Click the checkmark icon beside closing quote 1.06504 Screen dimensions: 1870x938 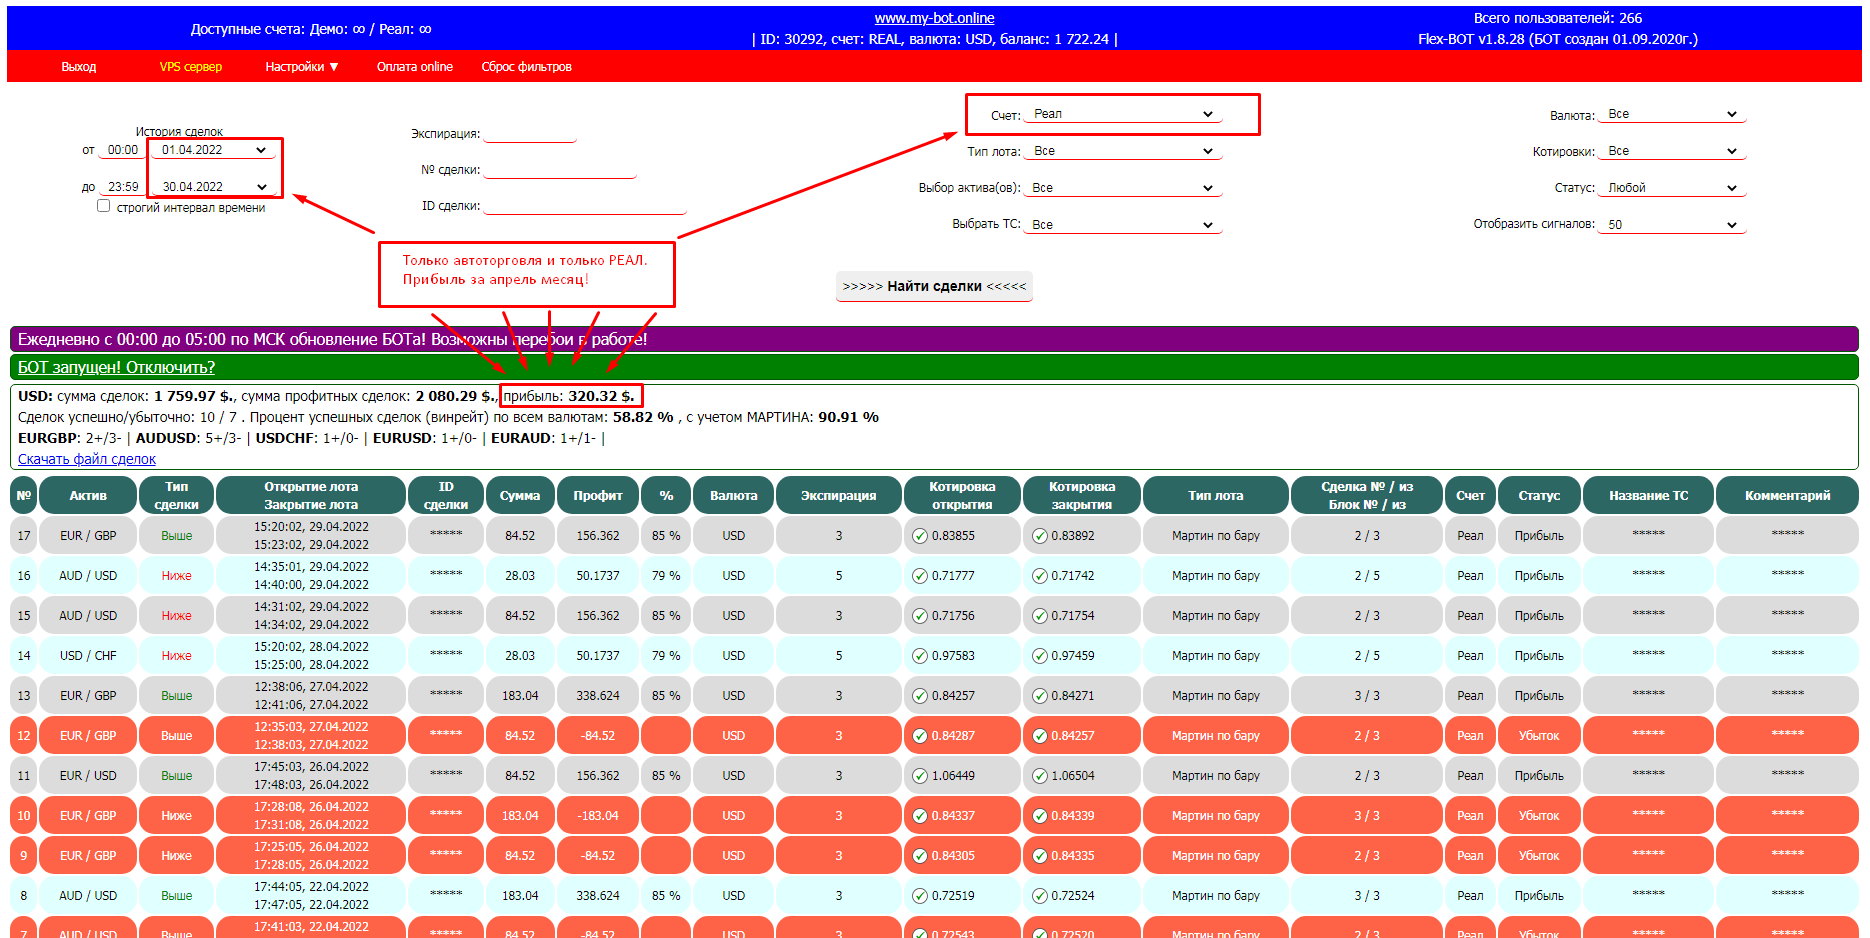(1040, 776)
